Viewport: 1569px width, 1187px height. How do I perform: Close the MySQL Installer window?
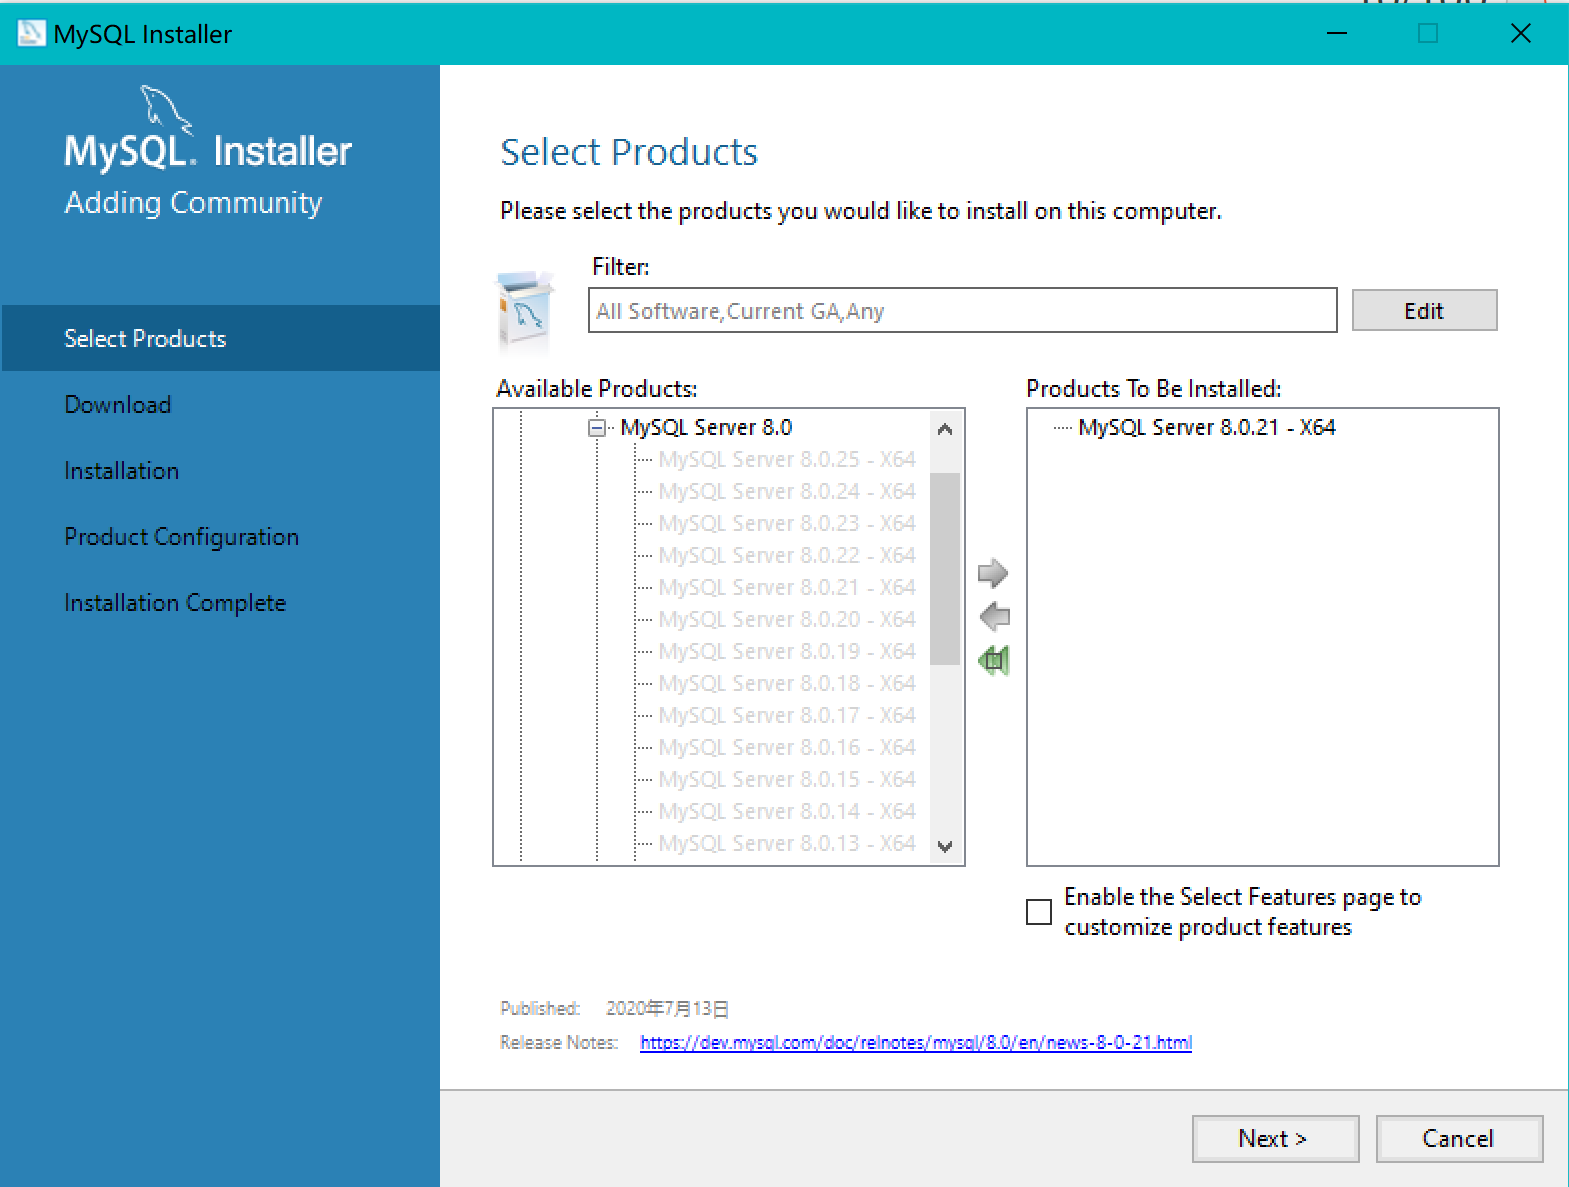click(1521, 34)
